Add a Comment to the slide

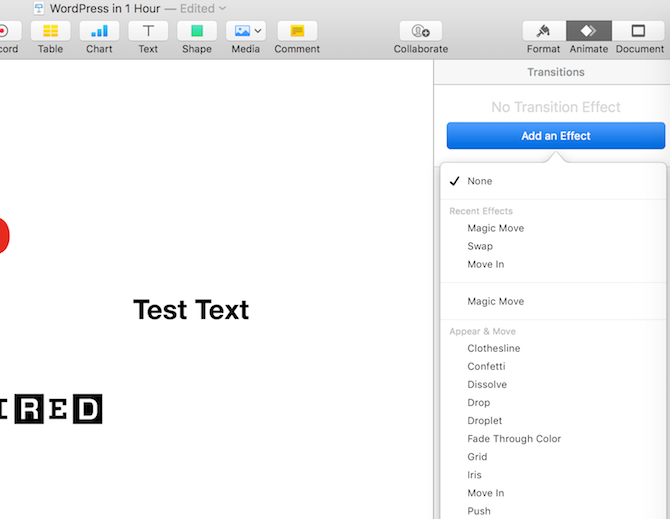coord(297,31)
